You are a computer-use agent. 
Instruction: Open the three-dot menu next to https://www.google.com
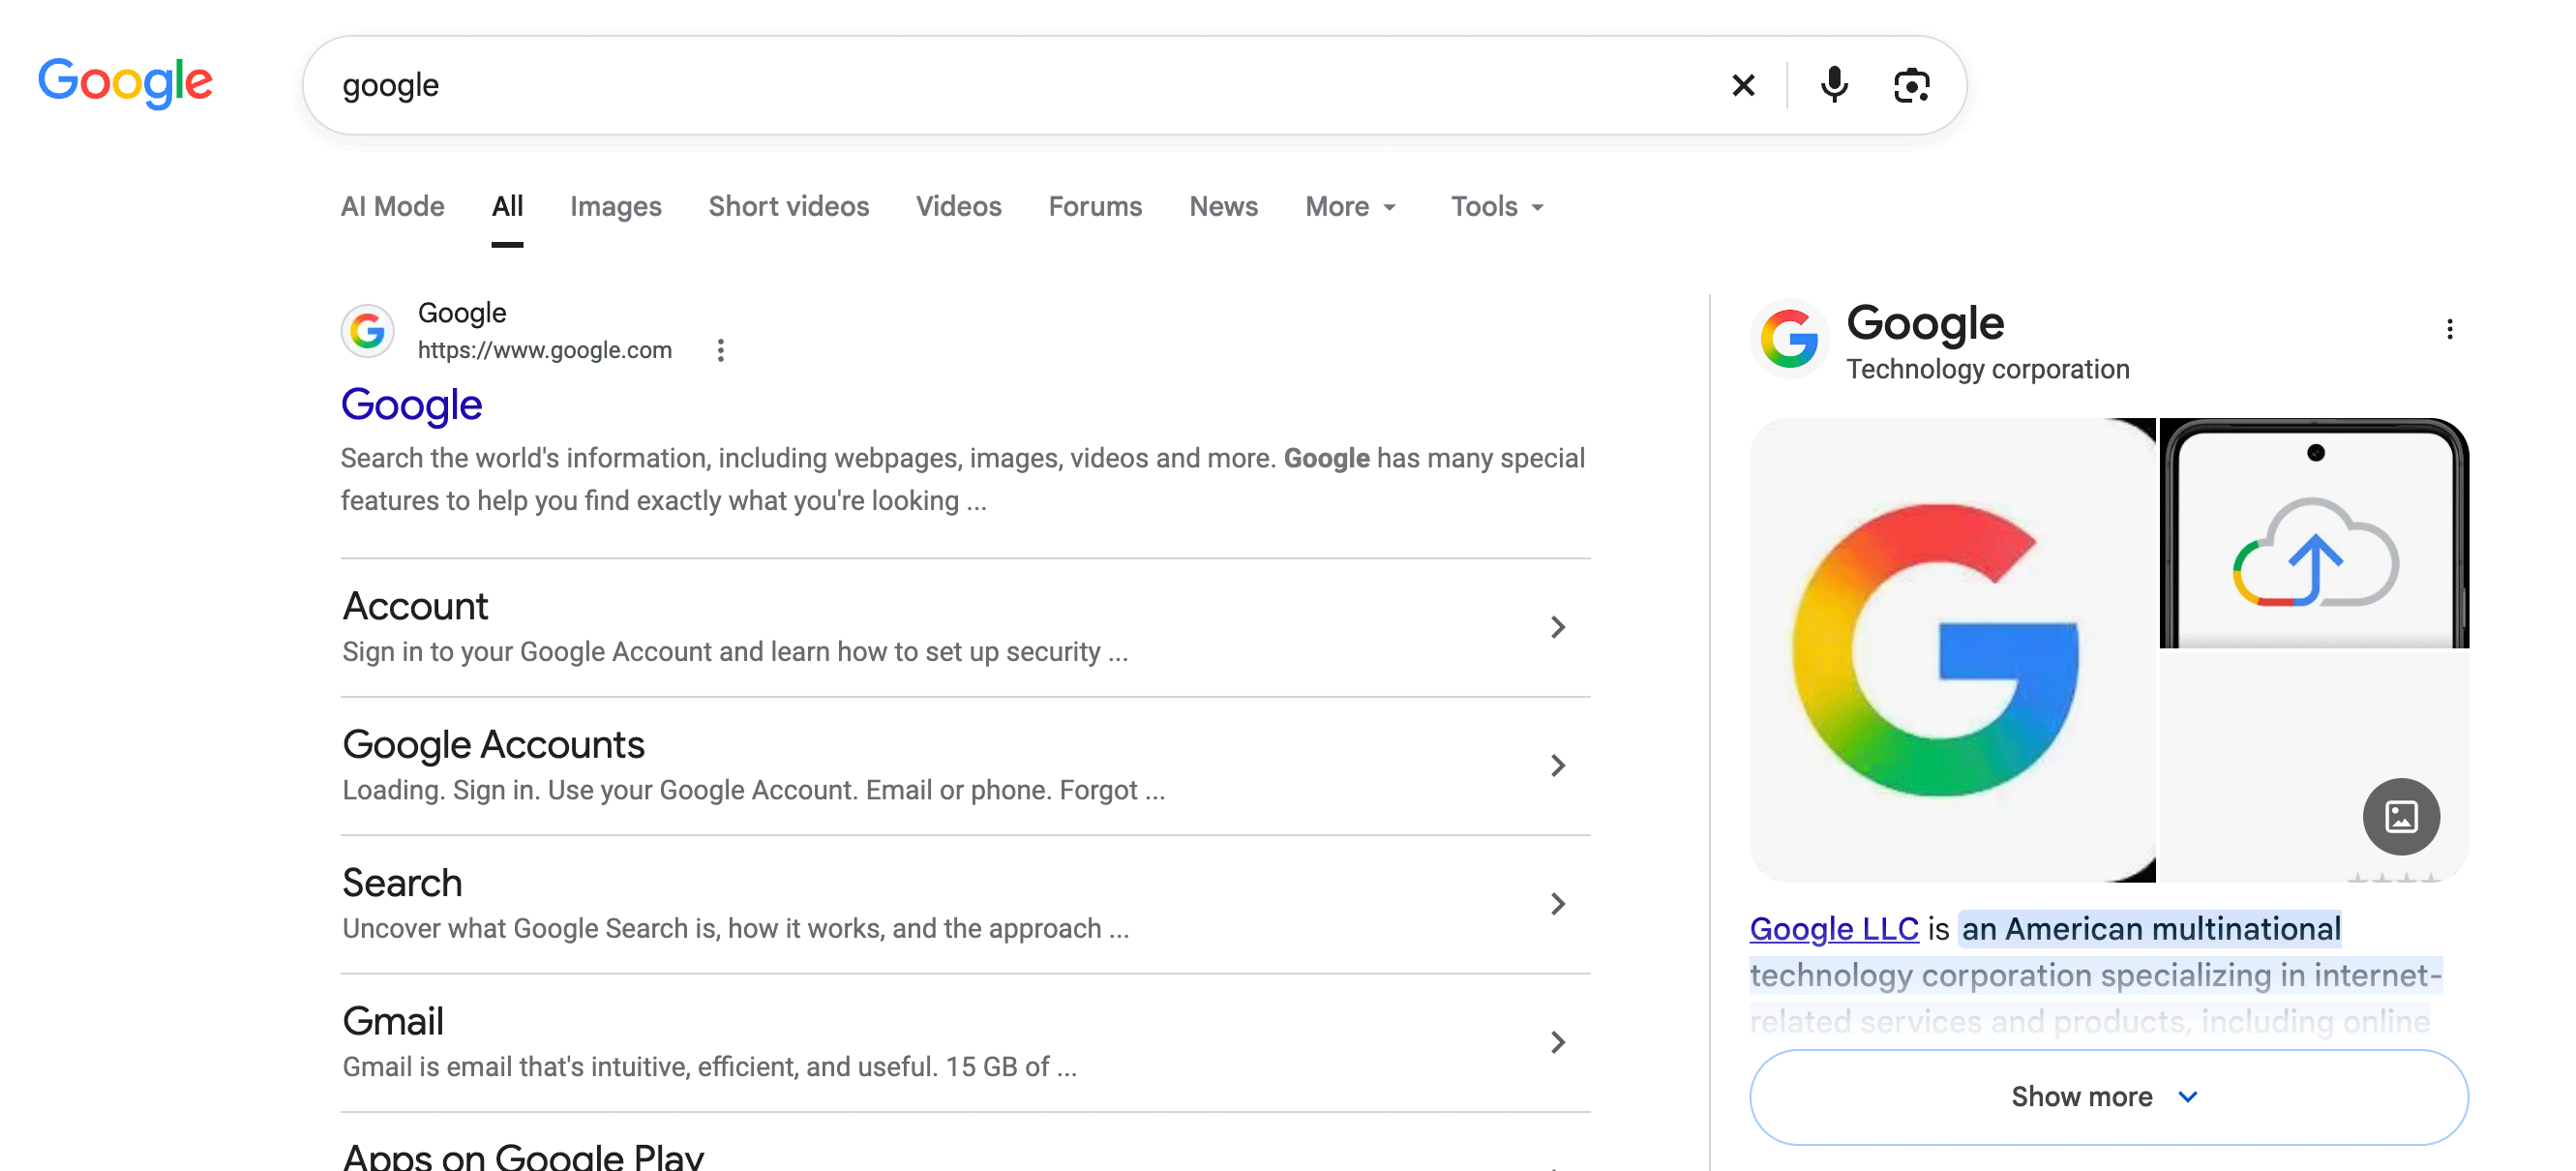(720, 350)
